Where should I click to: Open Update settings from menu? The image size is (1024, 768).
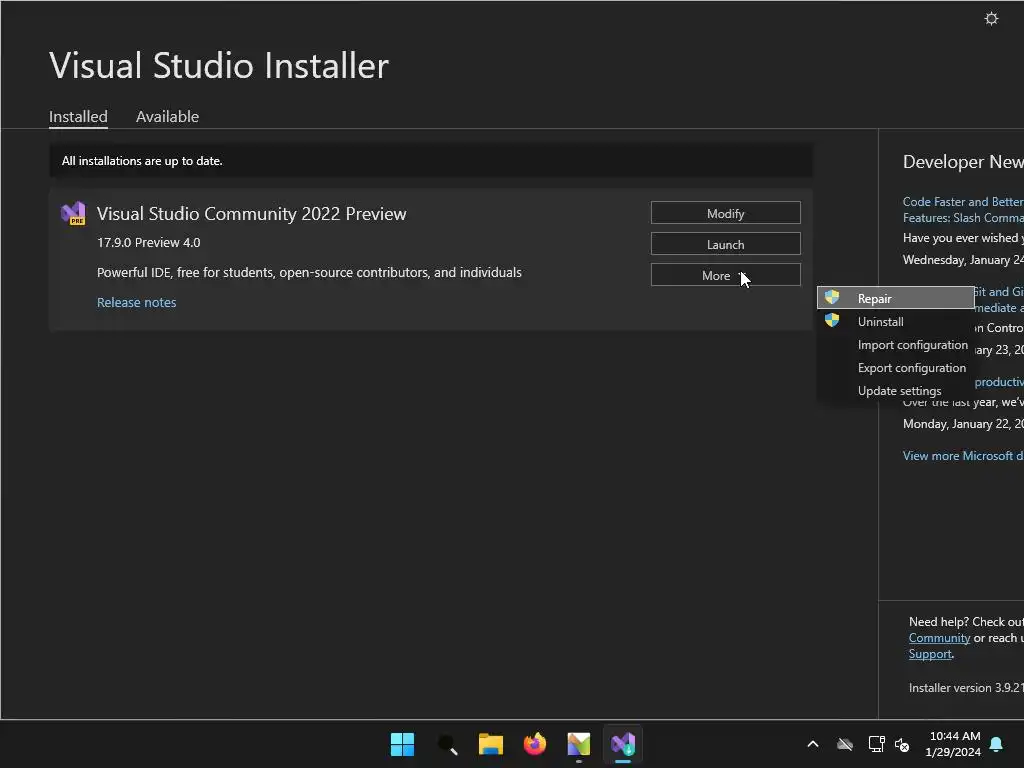[x=895, y=391]
